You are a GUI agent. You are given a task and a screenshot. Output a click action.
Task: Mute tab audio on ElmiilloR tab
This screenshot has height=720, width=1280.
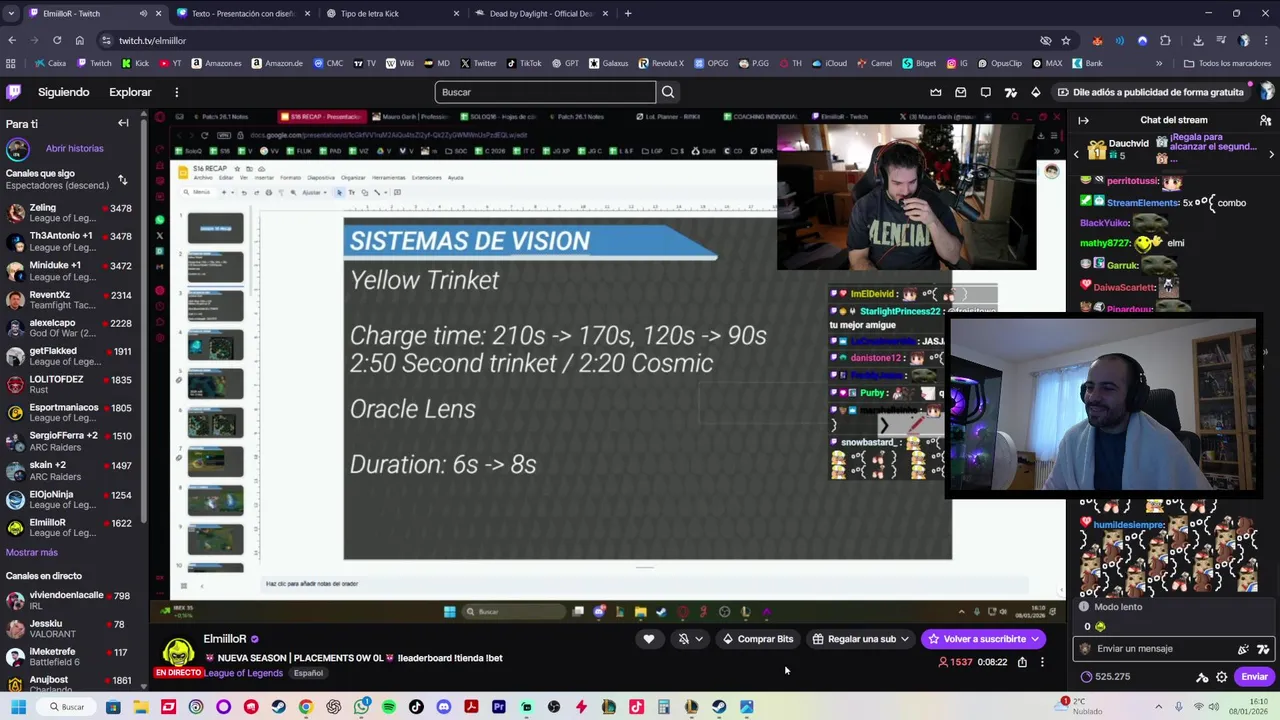143,14
